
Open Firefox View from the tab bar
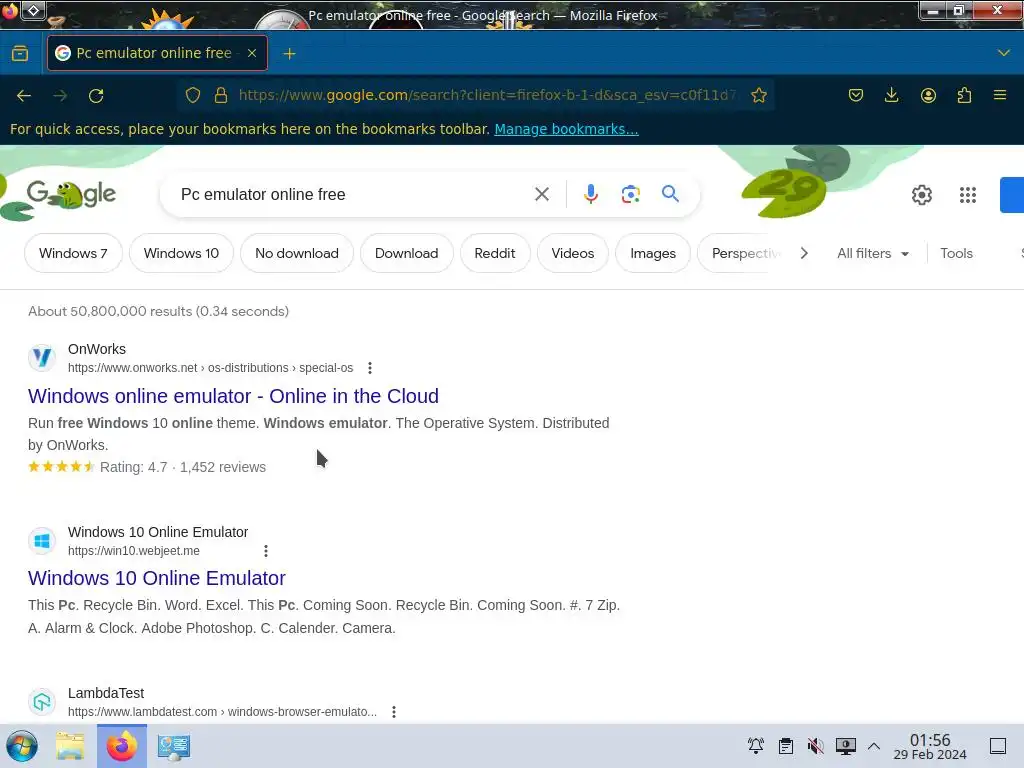tap(20, 53)
